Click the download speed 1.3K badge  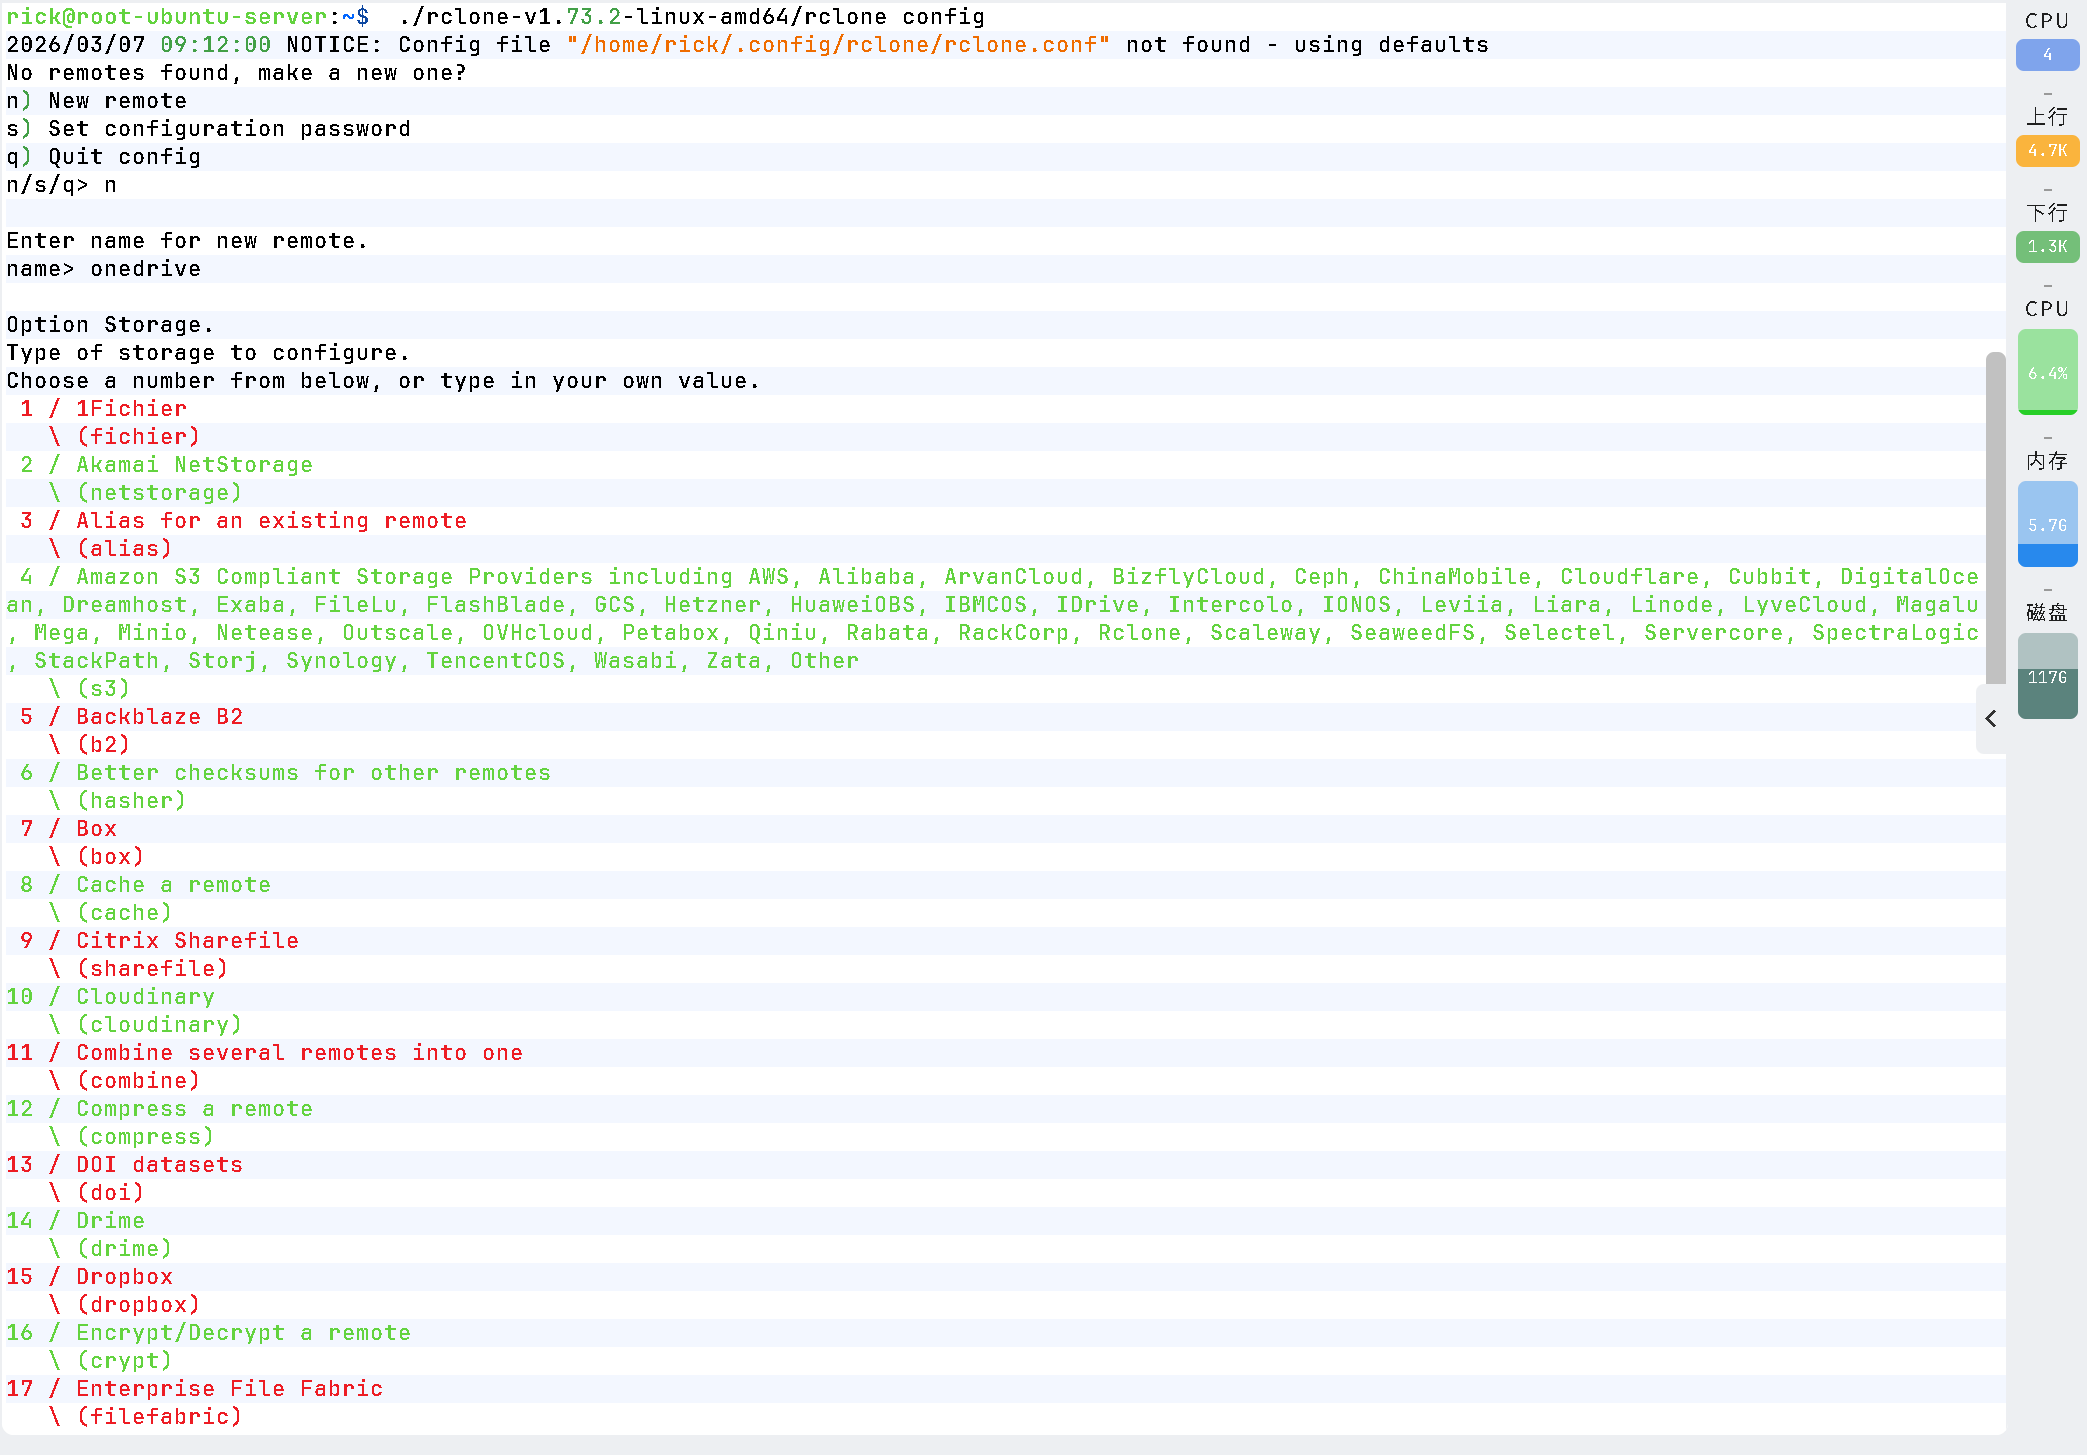pyautogui.click(x=2047, y=247)
